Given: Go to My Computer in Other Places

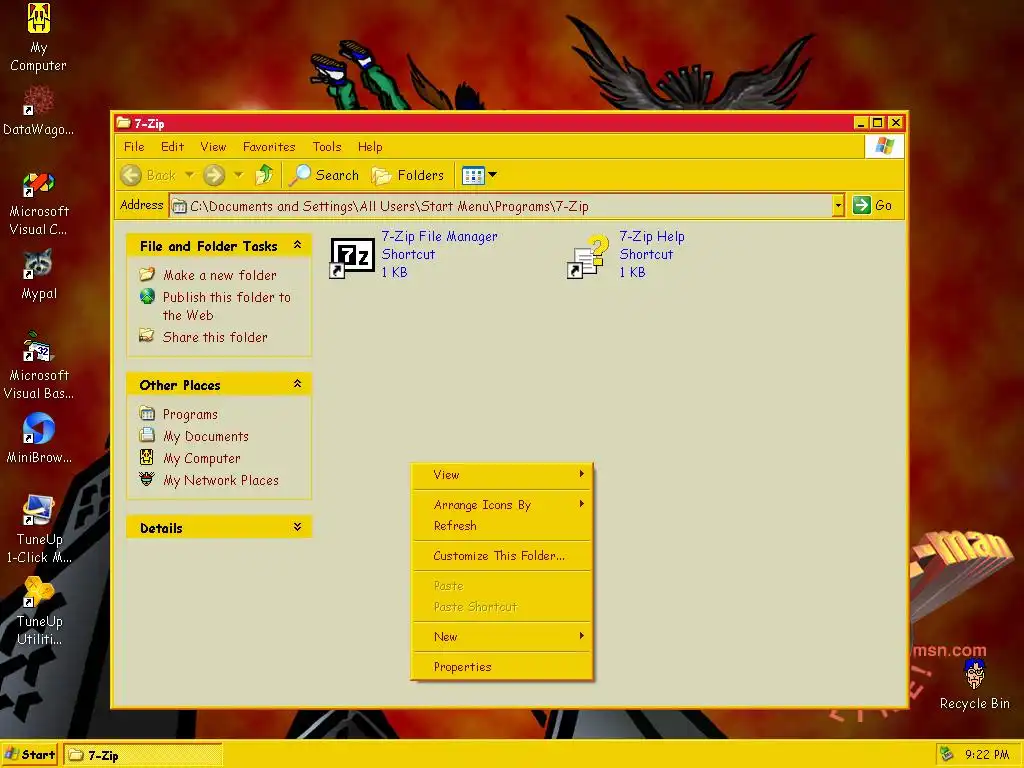Looking at the screenshot, I should pos(201,458).
